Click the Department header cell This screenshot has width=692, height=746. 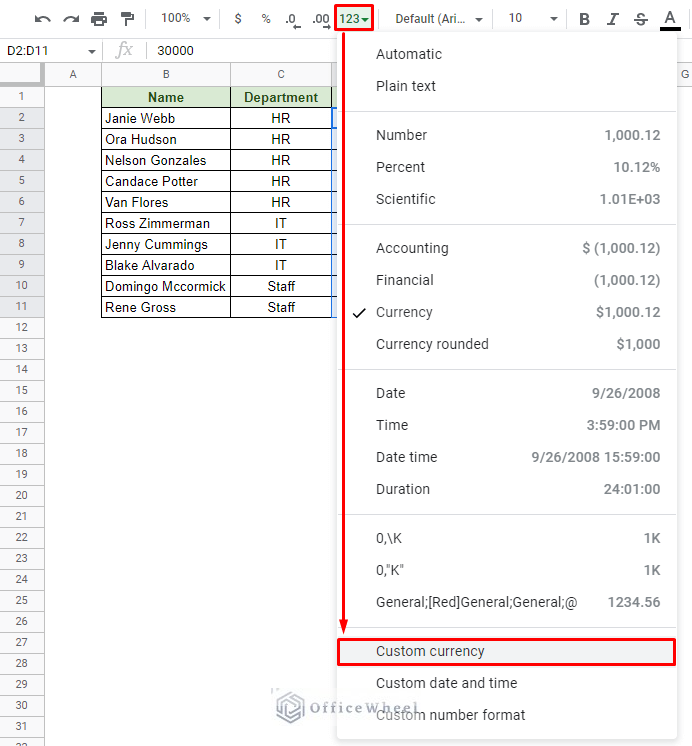(x=281, y=97)
